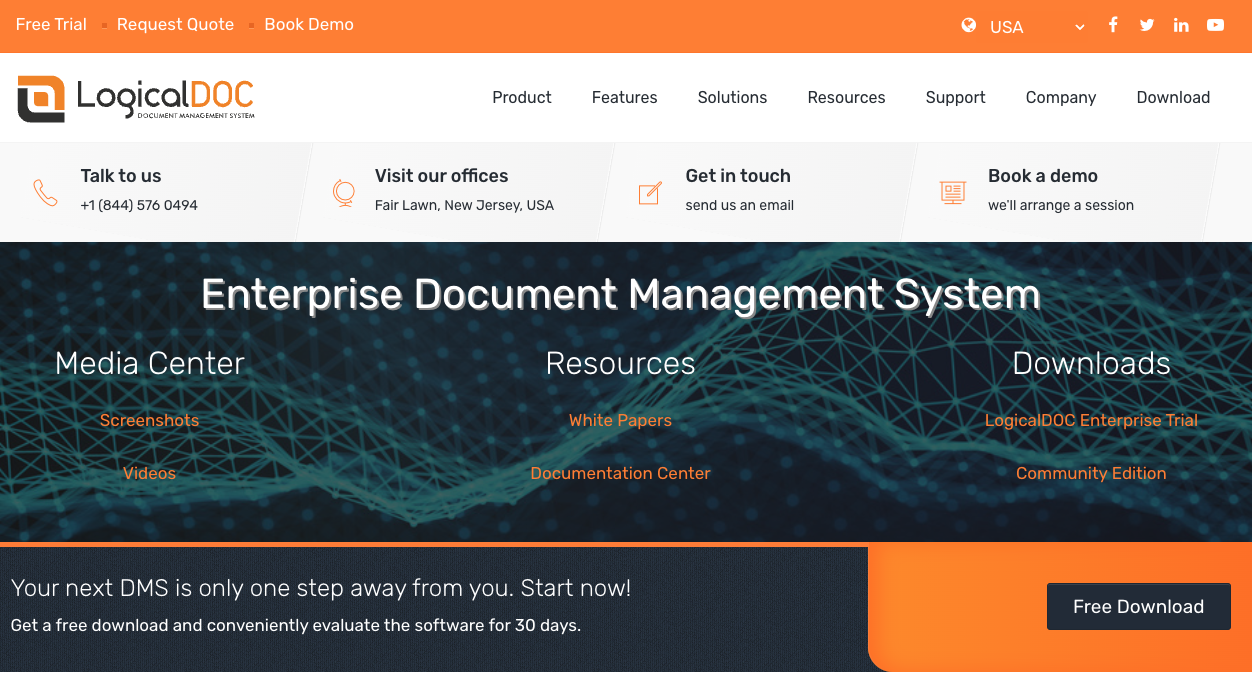Viewport: 1252px width, 674px height.
Task: Click the LogicalDOC logo
Action: (136, 99)
